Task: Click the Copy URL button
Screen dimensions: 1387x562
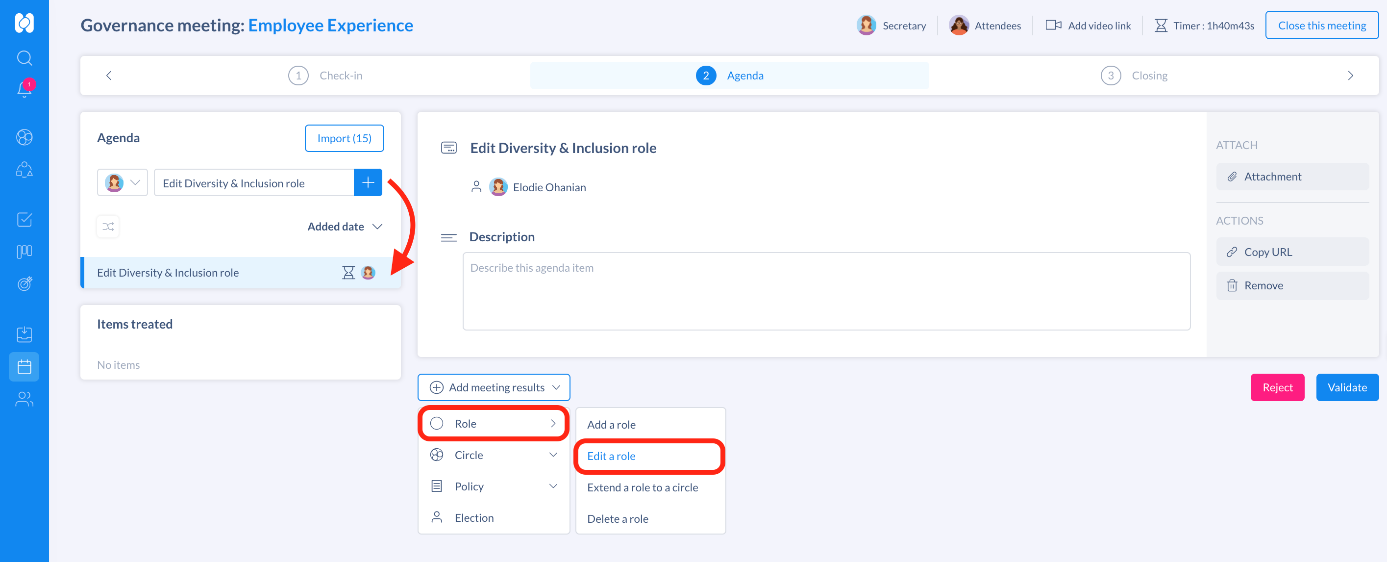Action: click(x=1292, y=252)
